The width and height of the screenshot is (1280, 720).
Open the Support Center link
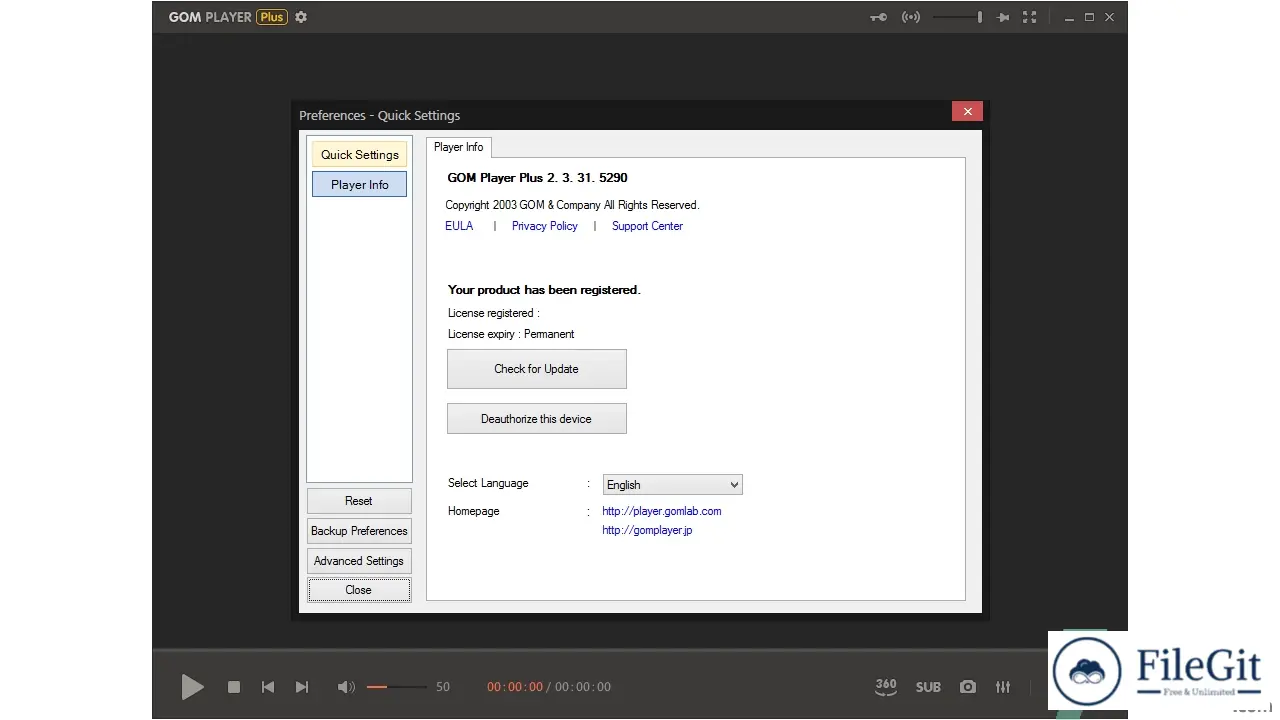coord(647,226)
